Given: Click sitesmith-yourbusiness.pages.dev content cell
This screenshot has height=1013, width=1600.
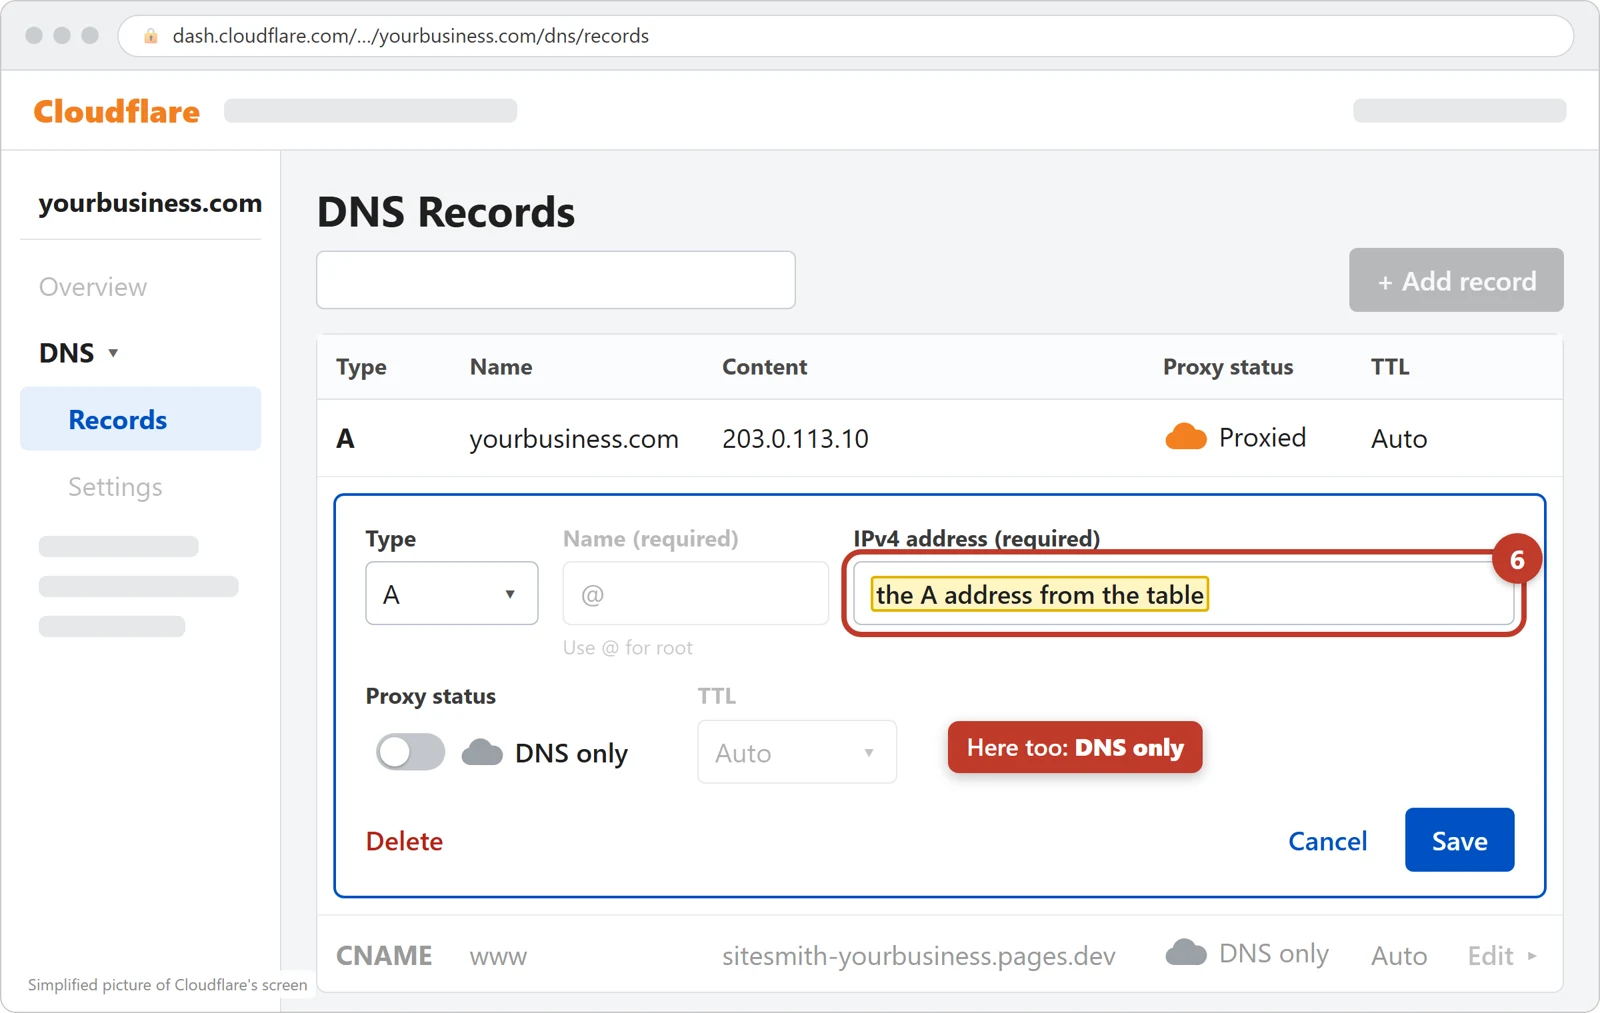Looking at the screenshot, I should 919,956.
